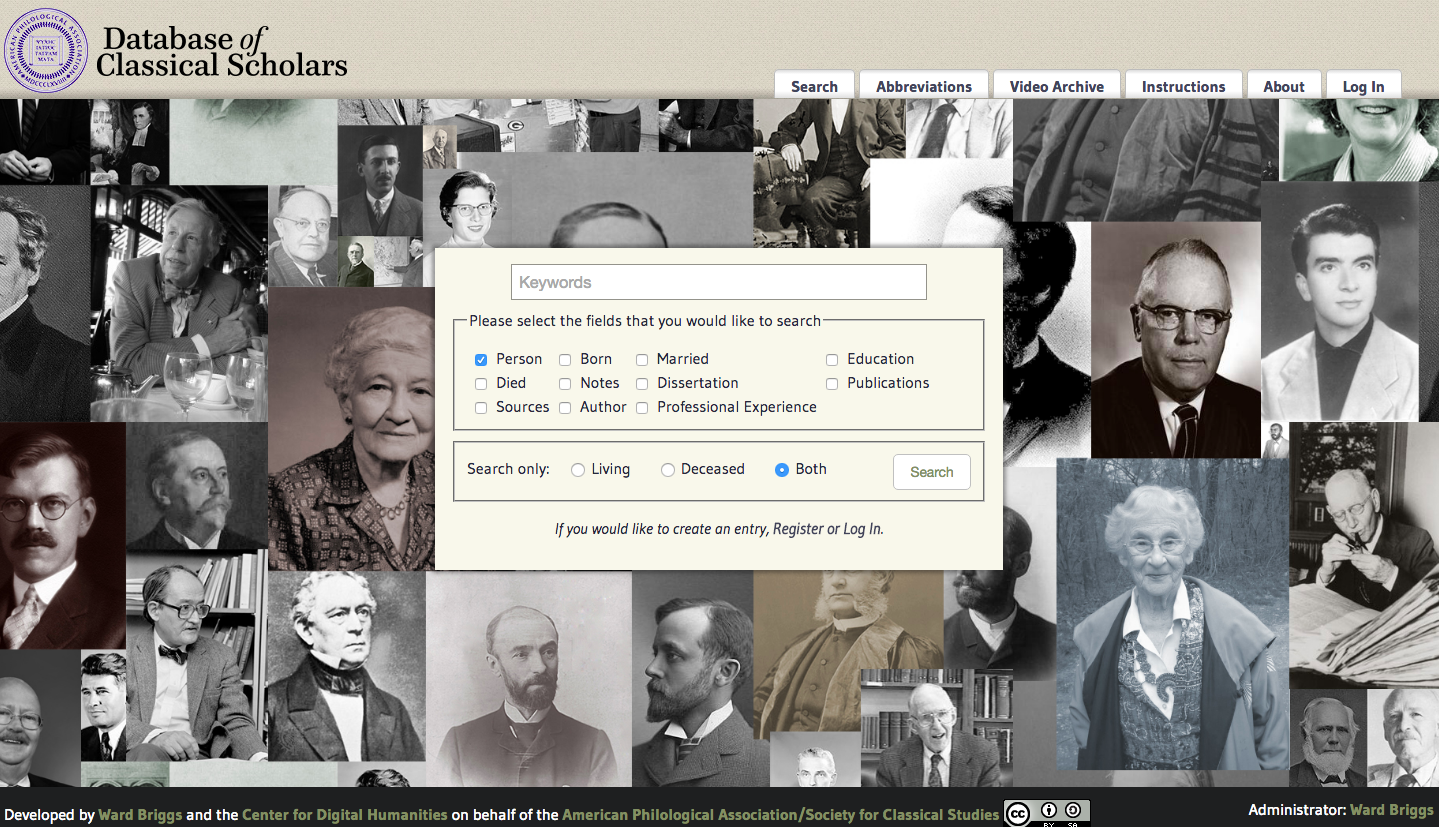Click the American Philological Association seal logo
The height and width of the screenshot is (827, 1439).
pyautogui.click(x=46, y=50)
